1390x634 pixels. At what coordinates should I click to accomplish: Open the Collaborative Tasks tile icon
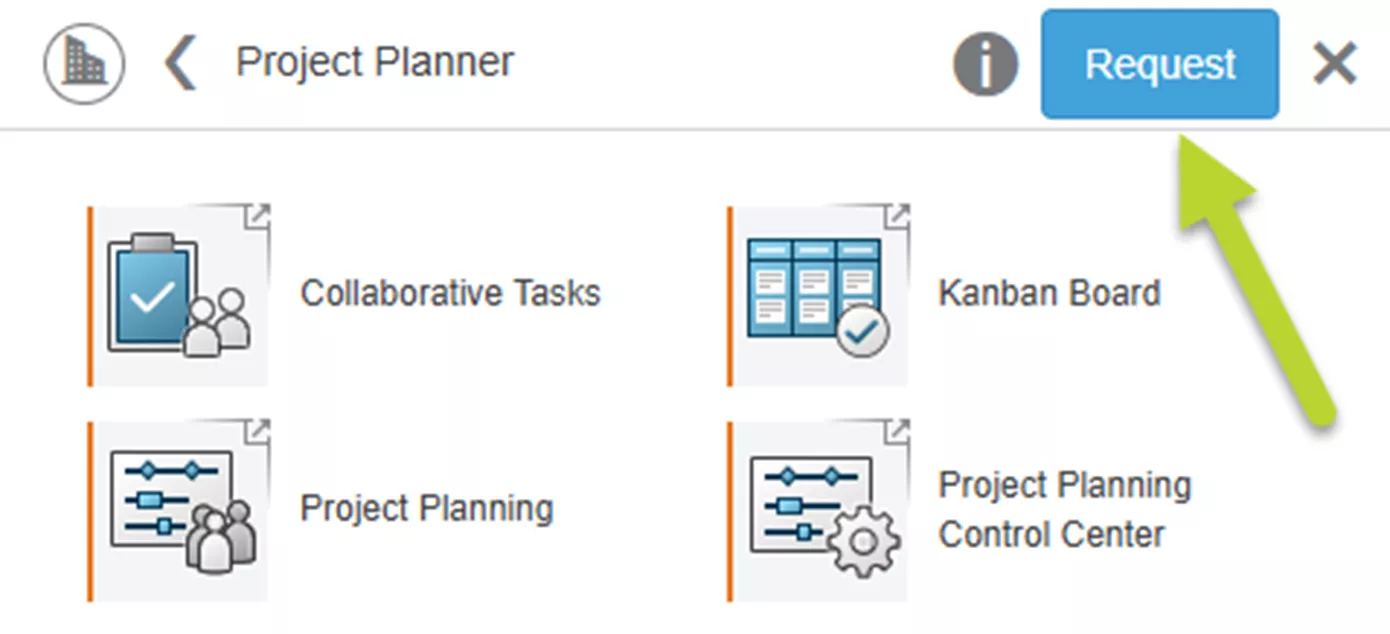(x=175, y=295)
